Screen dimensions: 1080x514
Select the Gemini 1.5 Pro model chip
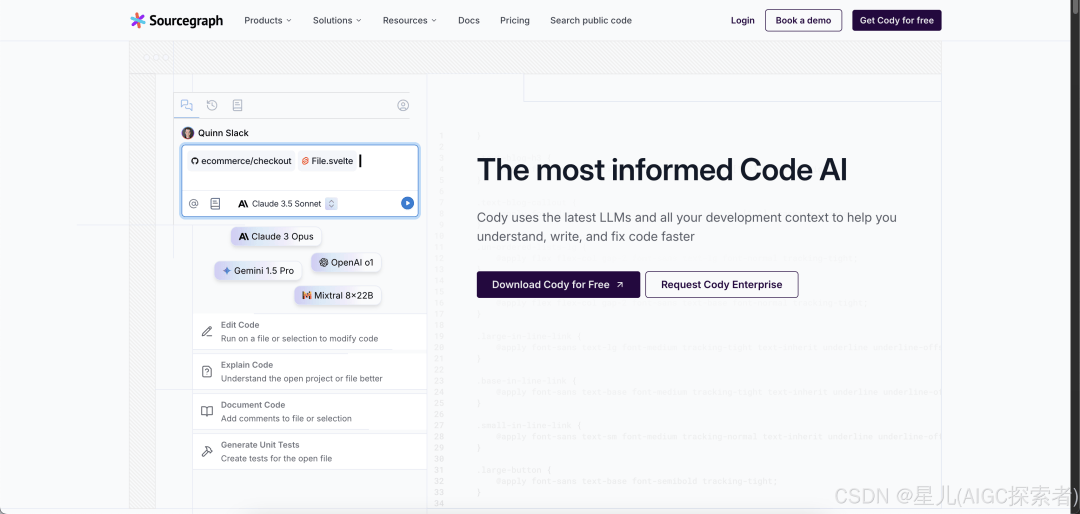coord(259,271)
